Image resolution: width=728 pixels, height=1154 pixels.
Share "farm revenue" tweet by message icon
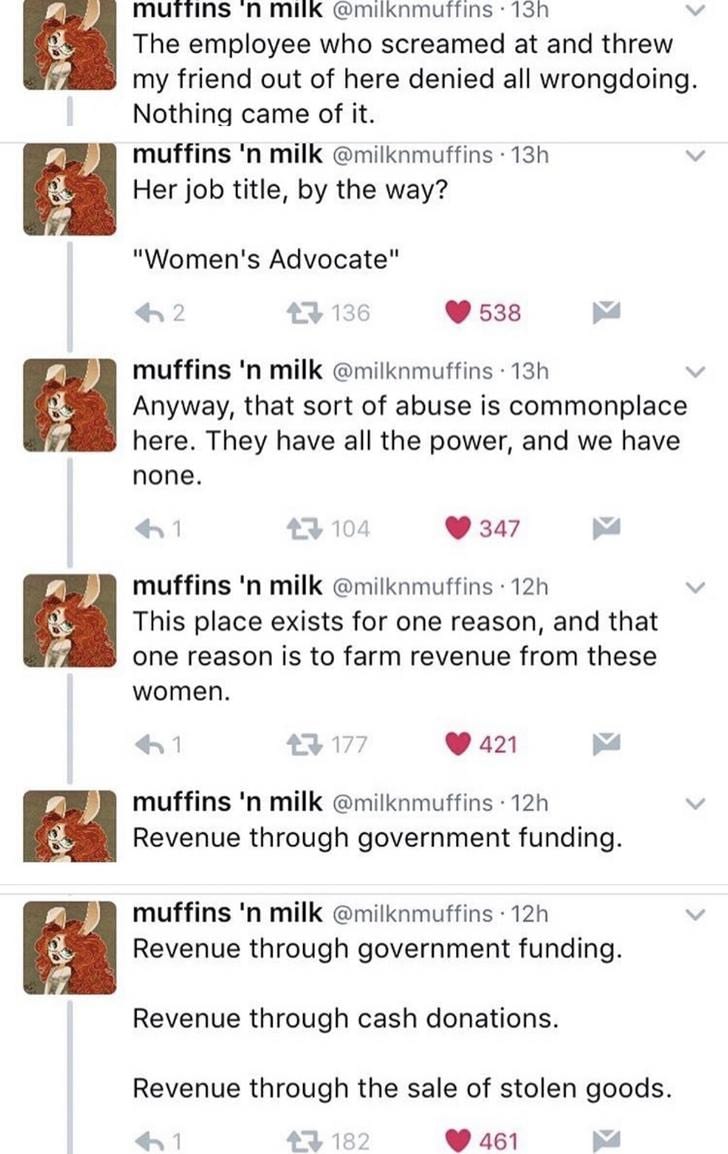[x=612, y=743]
